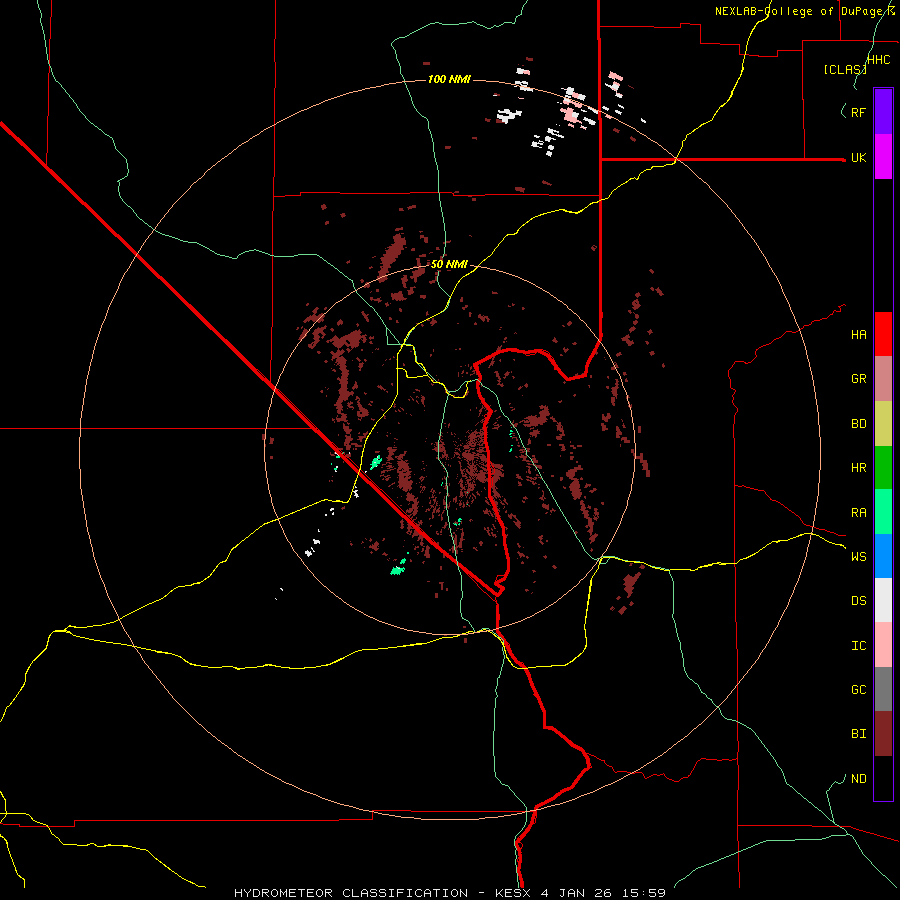Viewport: 900px width, 900px height.
Task: Click the WS legend label
Action: point(858,556)
